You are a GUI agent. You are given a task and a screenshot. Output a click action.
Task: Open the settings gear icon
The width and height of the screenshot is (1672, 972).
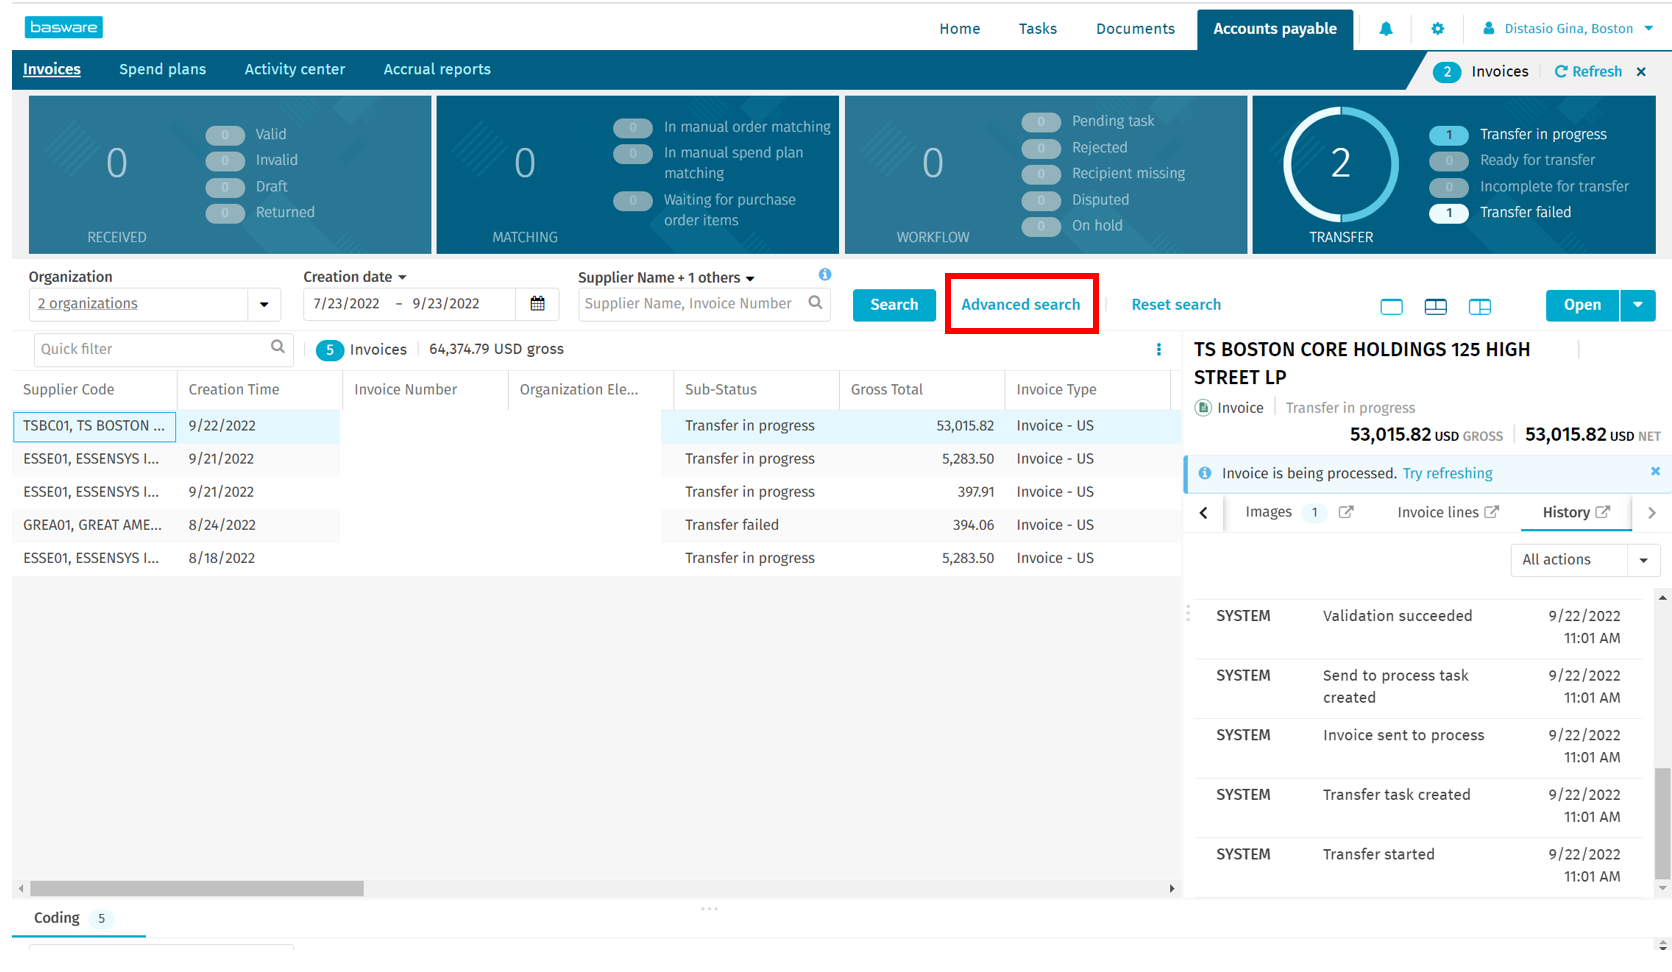point(1437,29)
